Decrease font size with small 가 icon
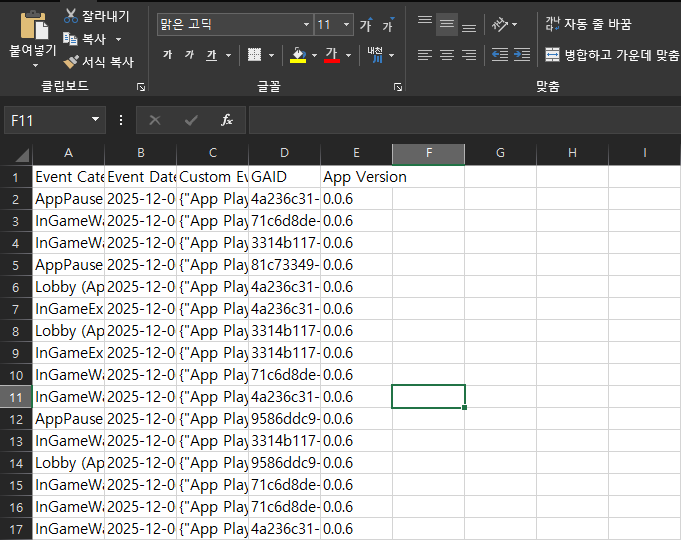The height and width of the screenshot is (540, 681). 389,25
